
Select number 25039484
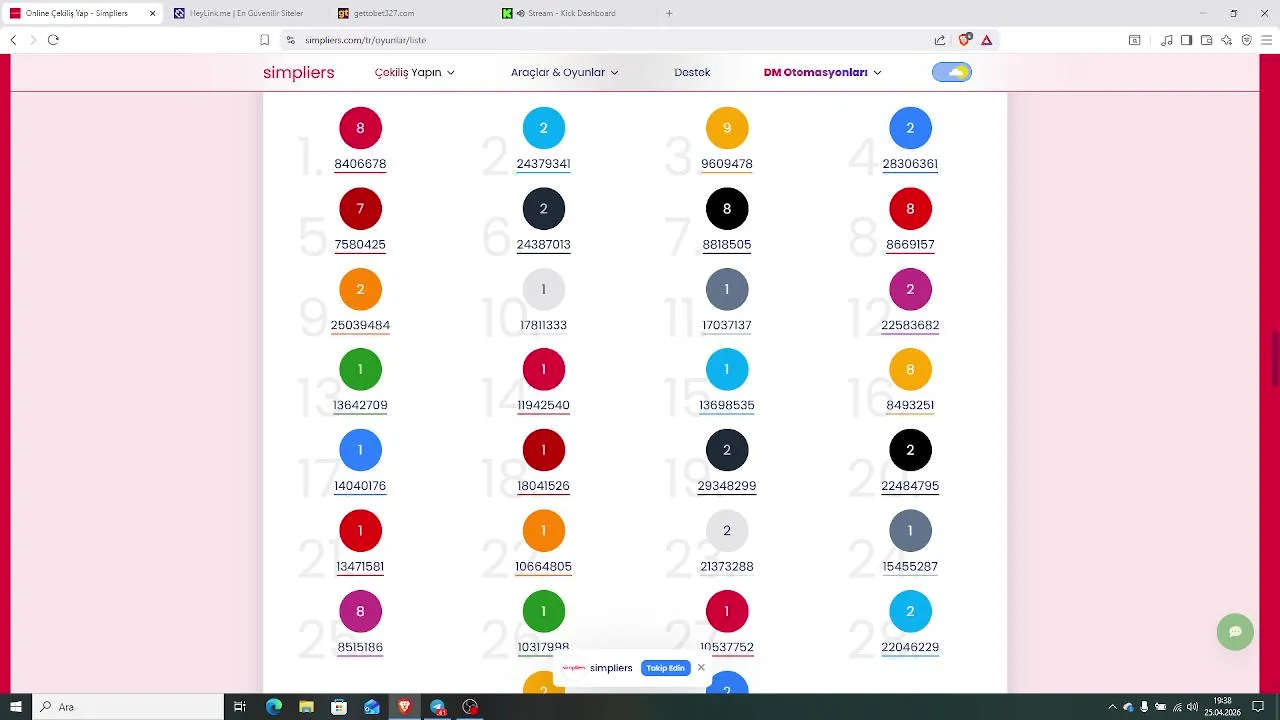(x=360, y=325)
